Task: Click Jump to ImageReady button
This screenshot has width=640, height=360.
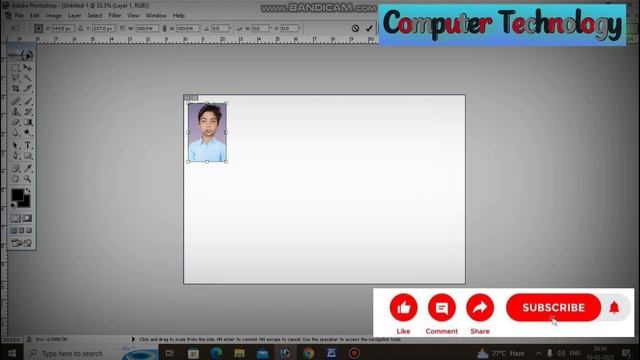Action: point(21,243)
